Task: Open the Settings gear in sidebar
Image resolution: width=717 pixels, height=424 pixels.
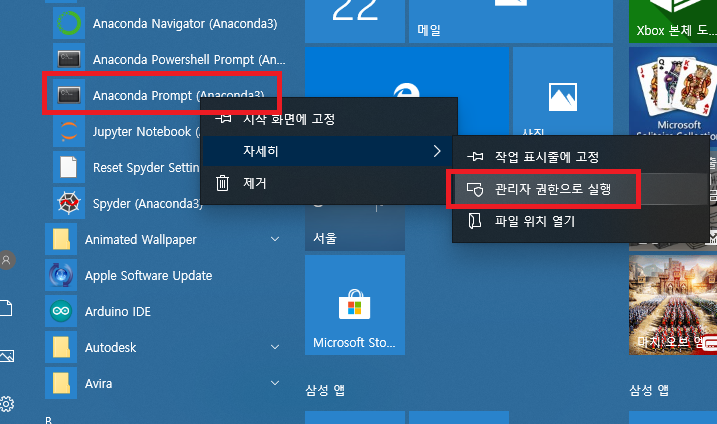Action: tap(7, 404)
